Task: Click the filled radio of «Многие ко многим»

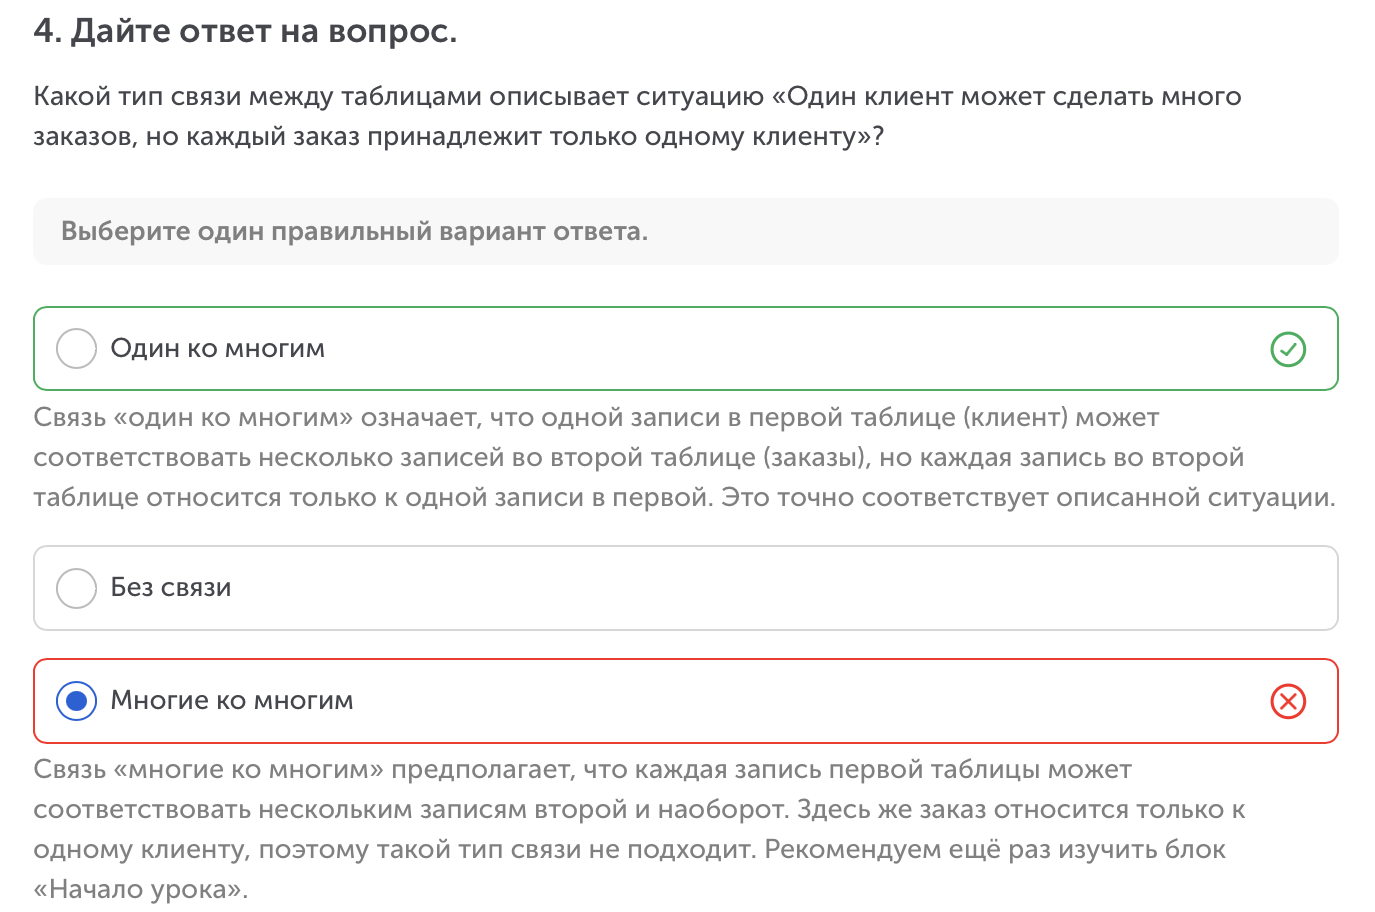Action: point(76,701)
